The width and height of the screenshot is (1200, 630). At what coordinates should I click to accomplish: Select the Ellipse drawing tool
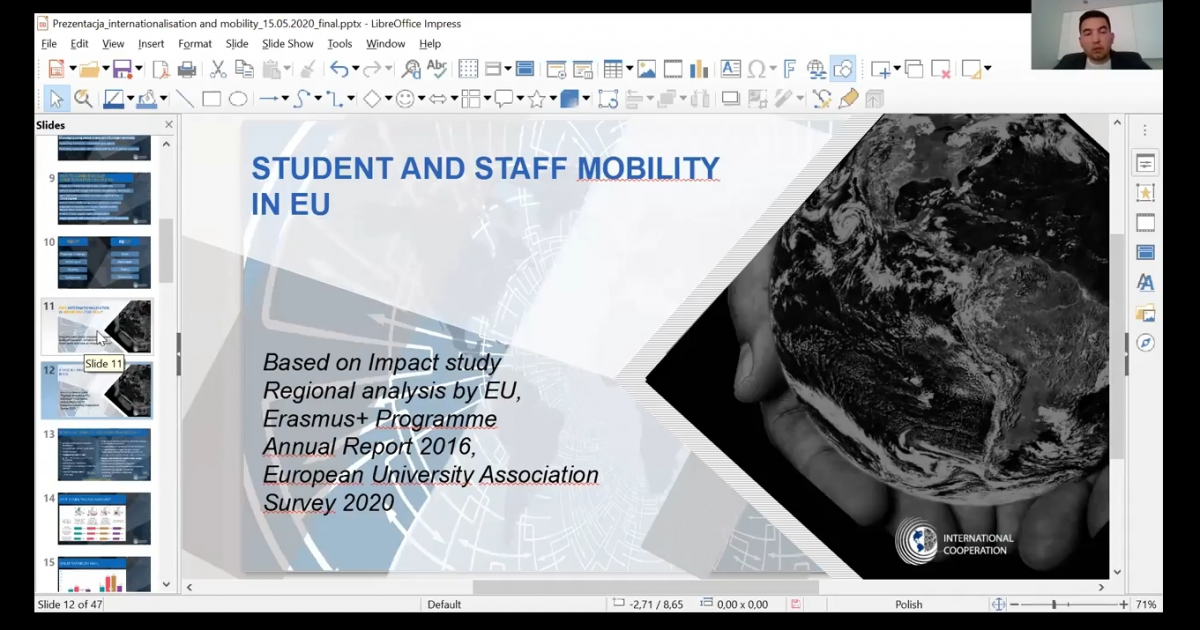[x=238, y=99]
